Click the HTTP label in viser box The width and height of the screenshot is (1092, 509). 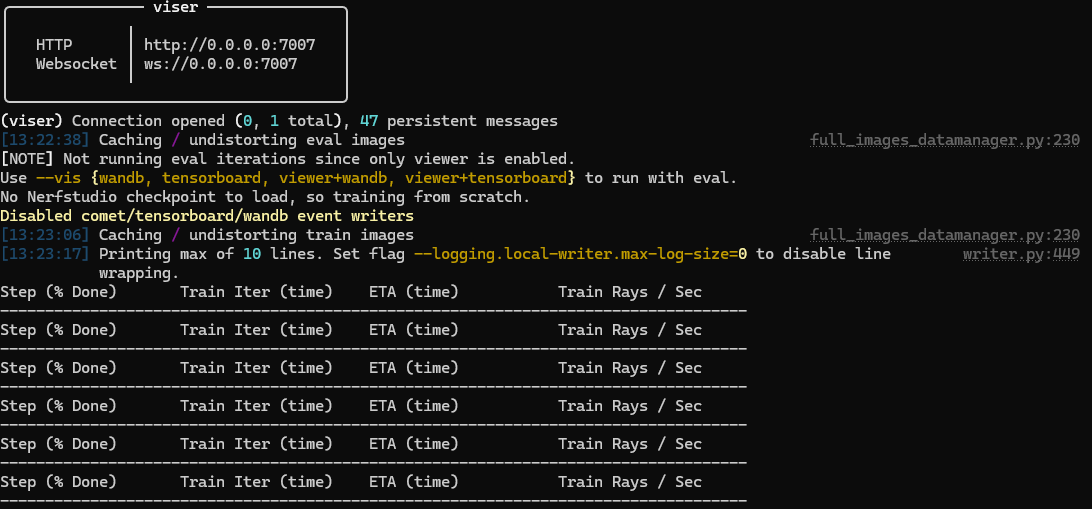[54, 45]
